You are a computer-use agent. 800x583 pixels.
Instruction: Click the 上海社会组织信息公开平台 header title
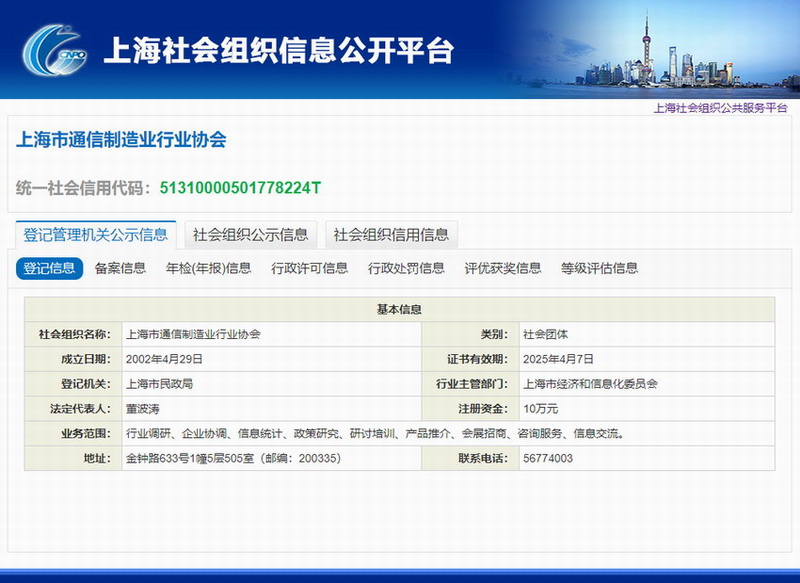coord(278,51)
